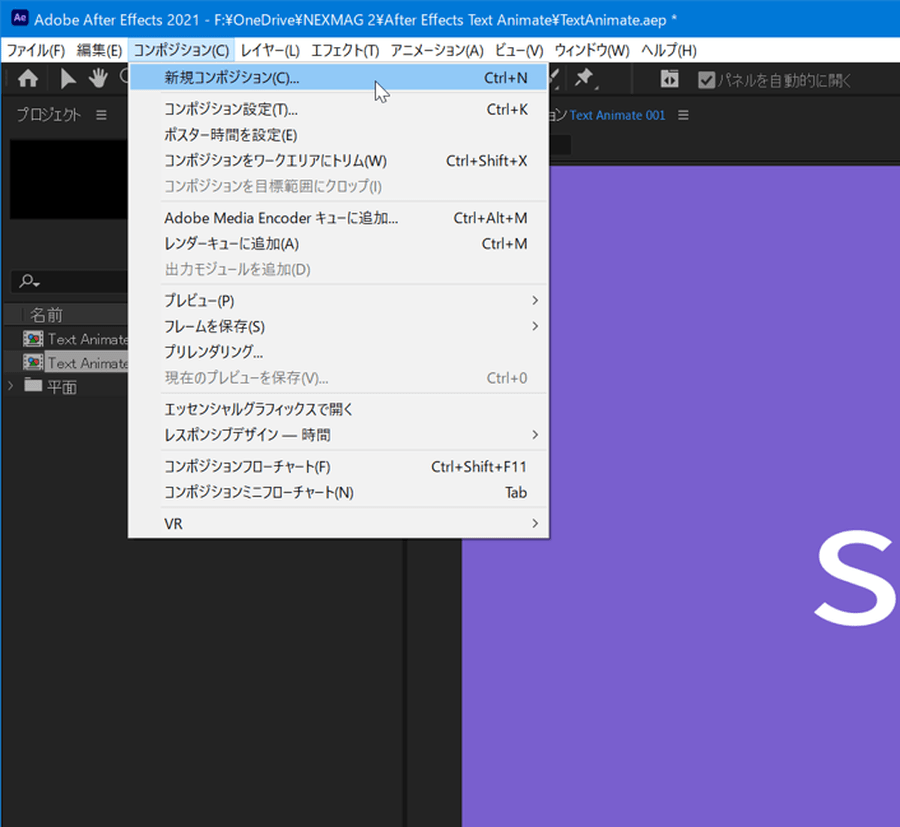Choose レンダーキューに追加(A)
The image size is (900, 827).
pyautogui.click(x=339, y=244)
